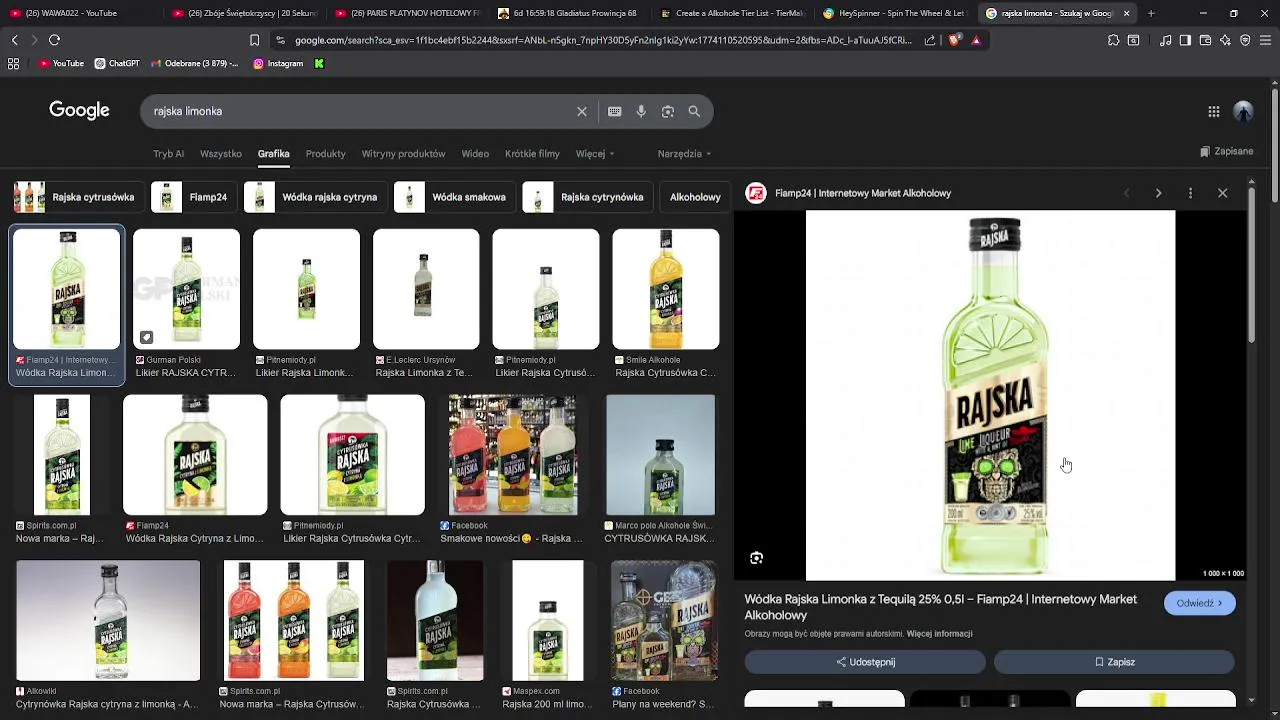Switch to the Krótkie filmy tab
Screen dimensions: 1280x720
click(x=532, y=154)
